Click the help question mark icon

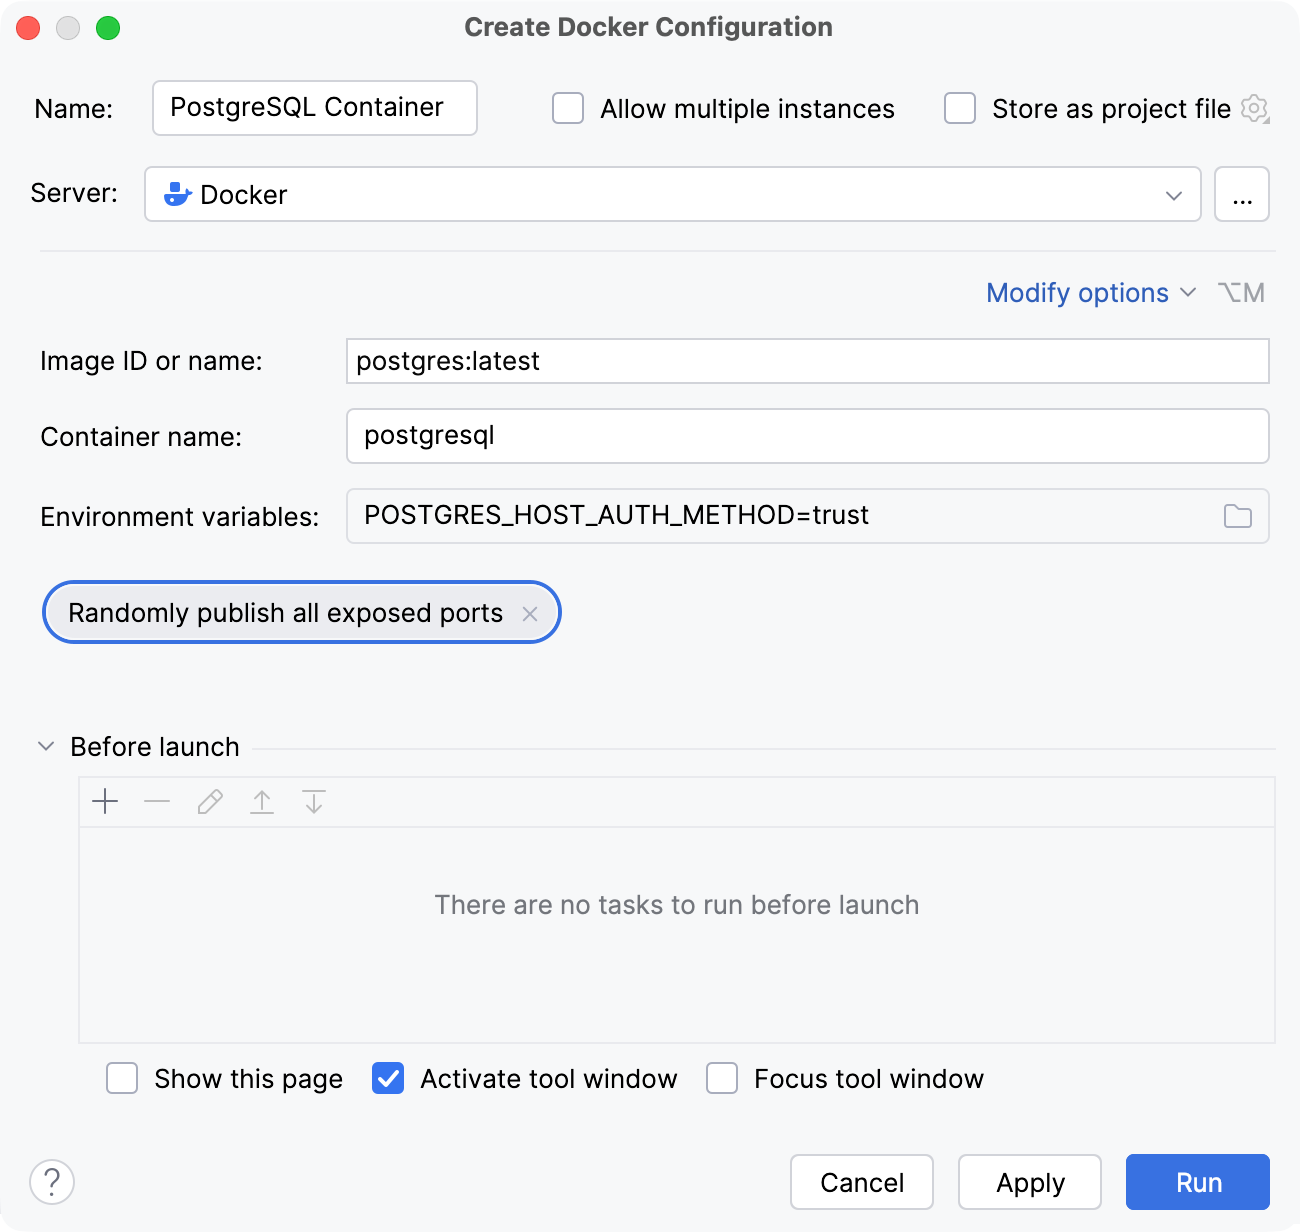point(52,1182)
